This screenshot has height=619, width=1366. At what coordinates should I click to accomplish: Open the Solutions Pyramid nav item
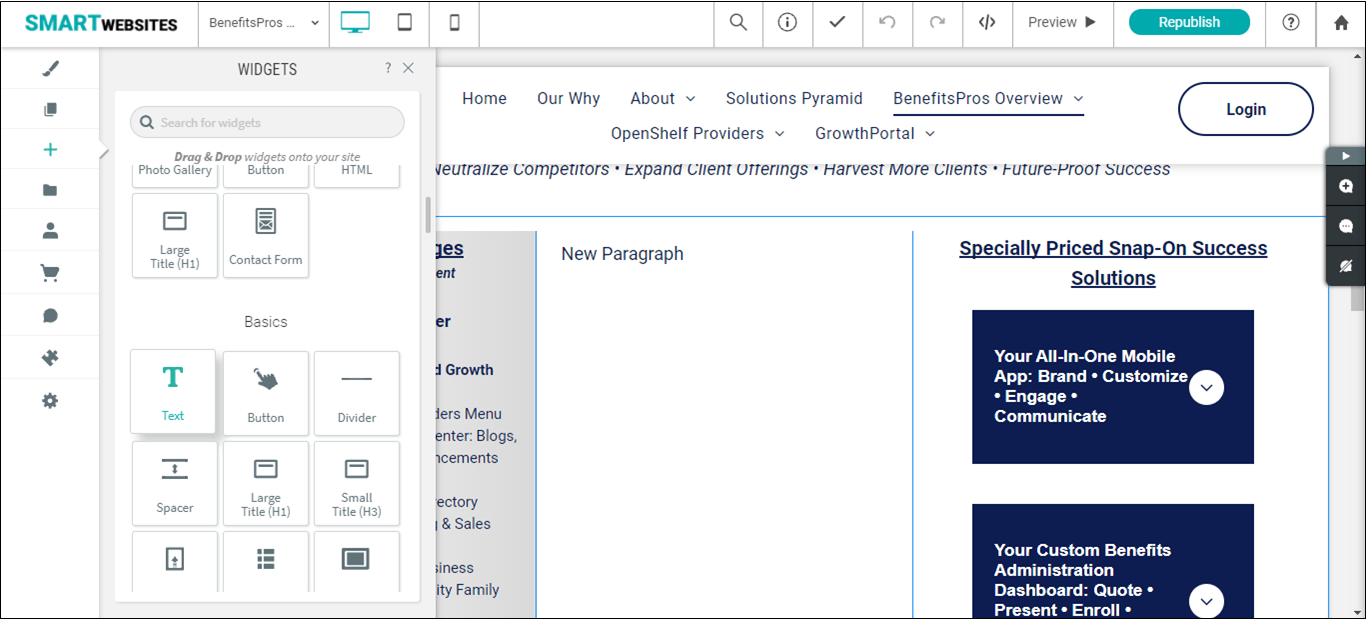coord(794,98)
